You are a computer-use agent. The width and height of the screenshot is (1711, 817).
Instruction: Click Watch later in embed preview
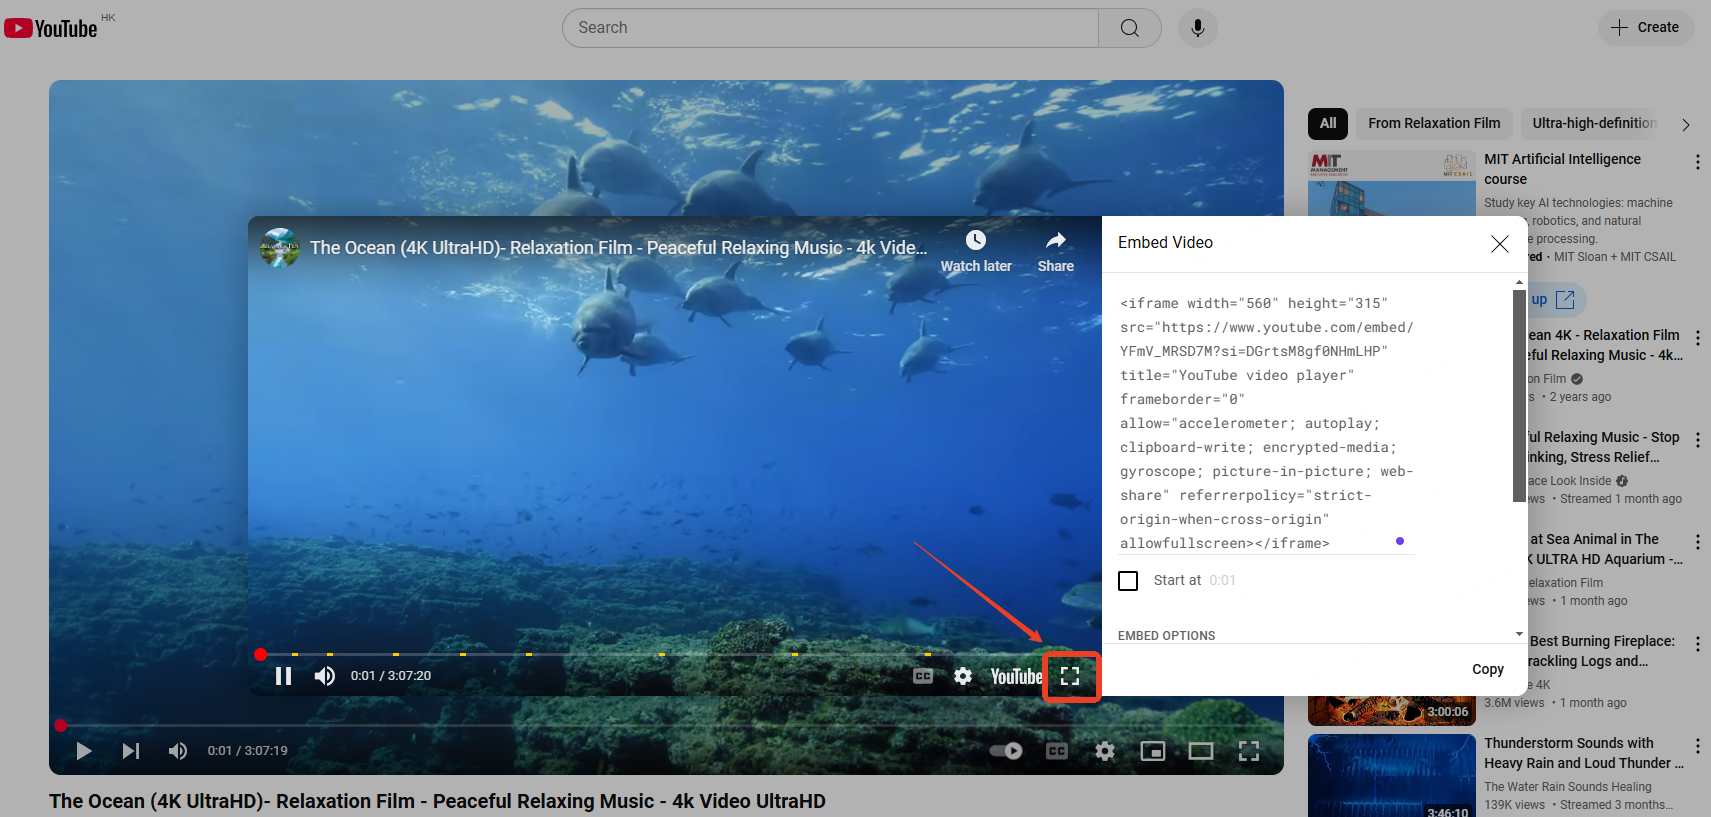coord(976,252)
